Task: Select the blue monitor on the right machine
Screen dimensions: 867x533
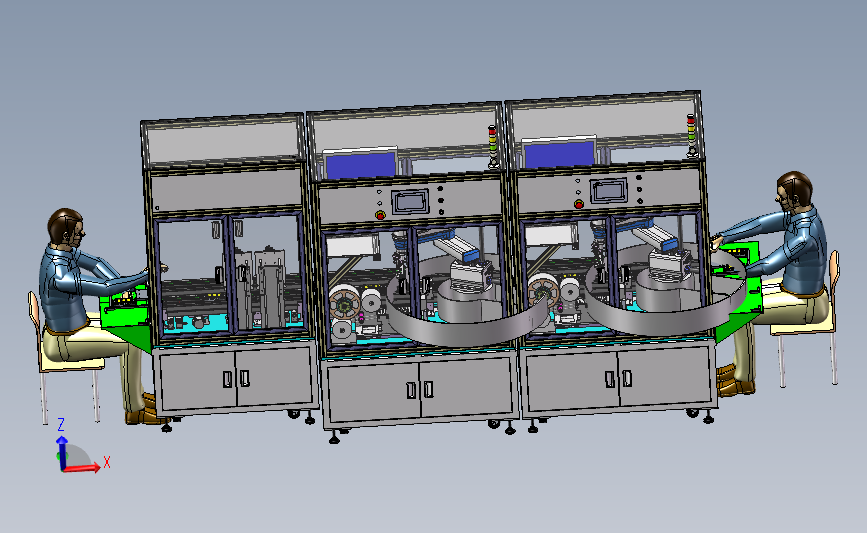Action: coord(560,153)
